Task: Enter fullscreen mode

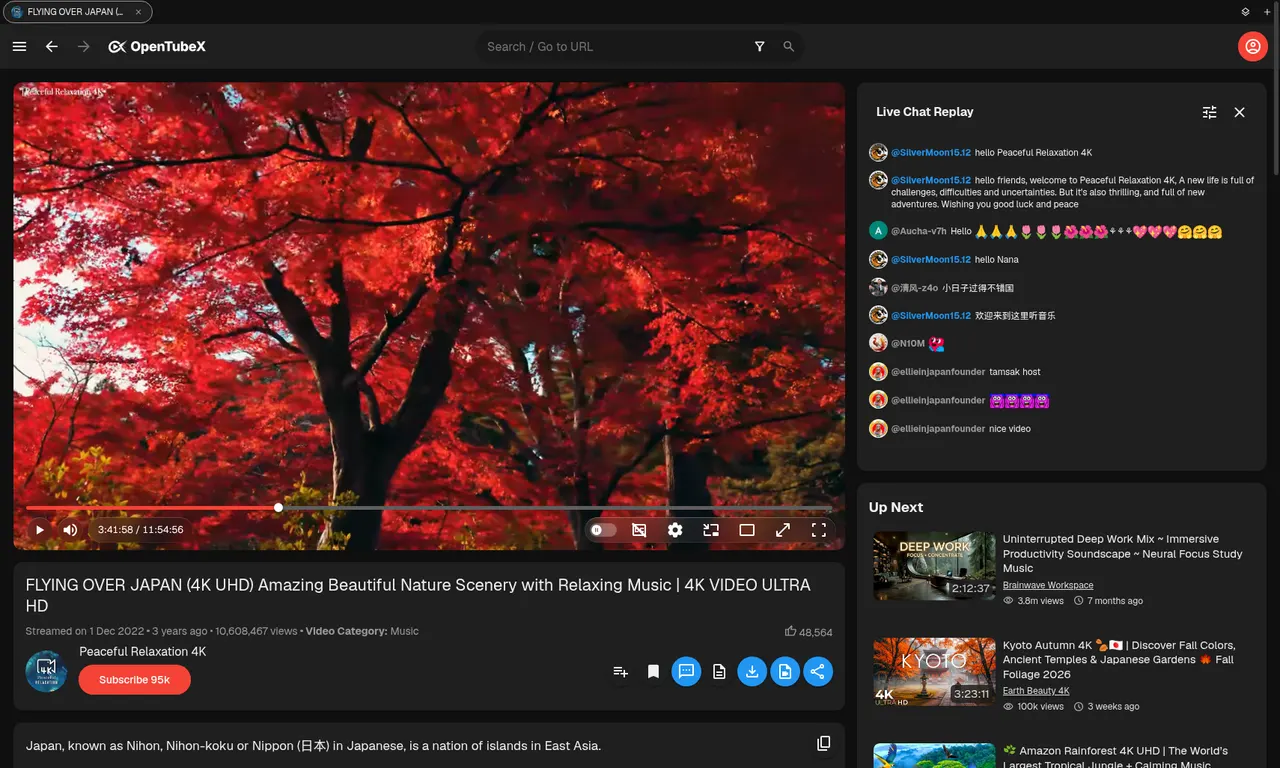Action: pos(819,530)
